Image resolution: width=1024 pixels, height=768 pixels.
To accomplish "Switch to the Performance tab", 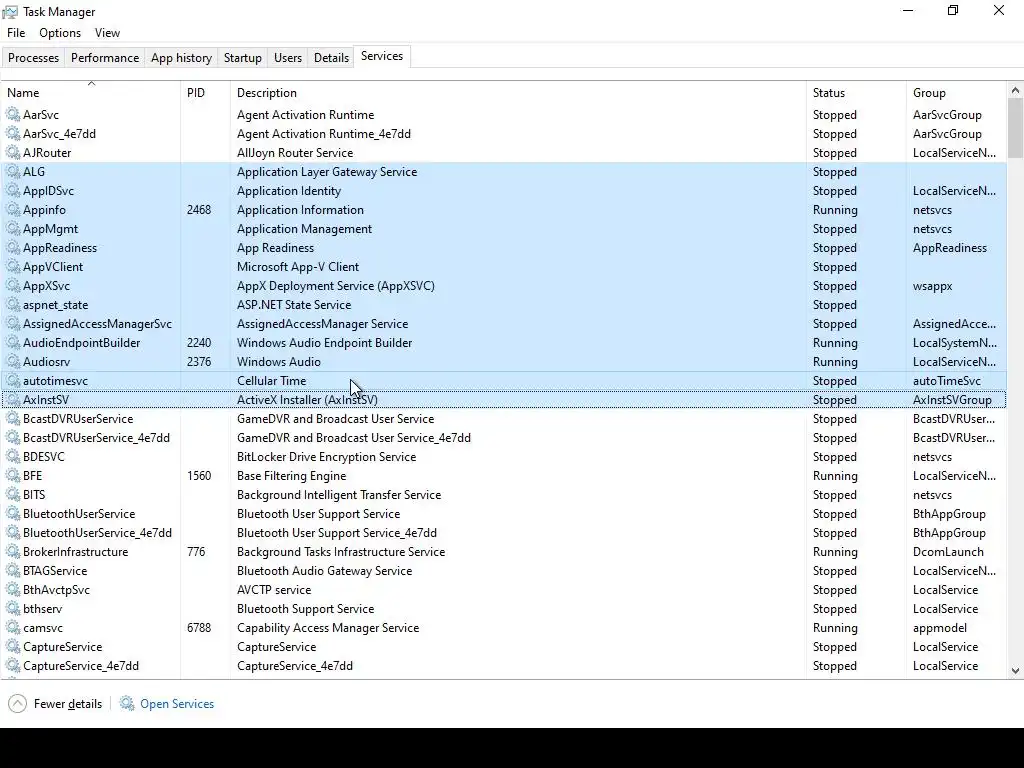I will tap(105, 57).
